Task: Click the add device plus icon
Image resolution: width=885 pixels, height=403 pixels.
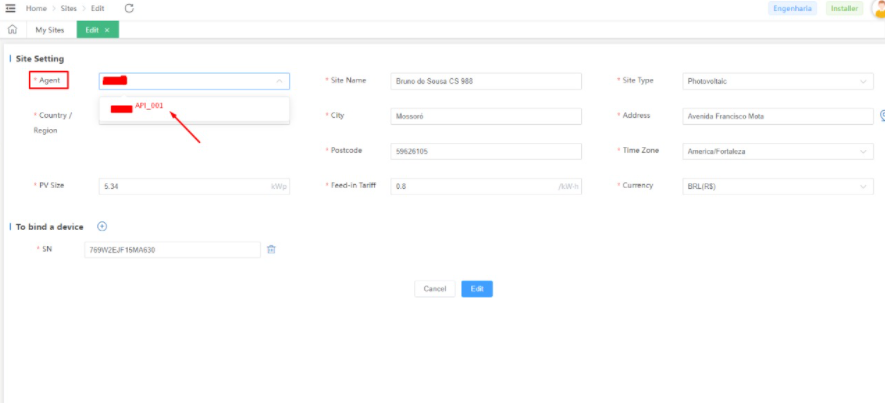Action: tap(102, 227)
